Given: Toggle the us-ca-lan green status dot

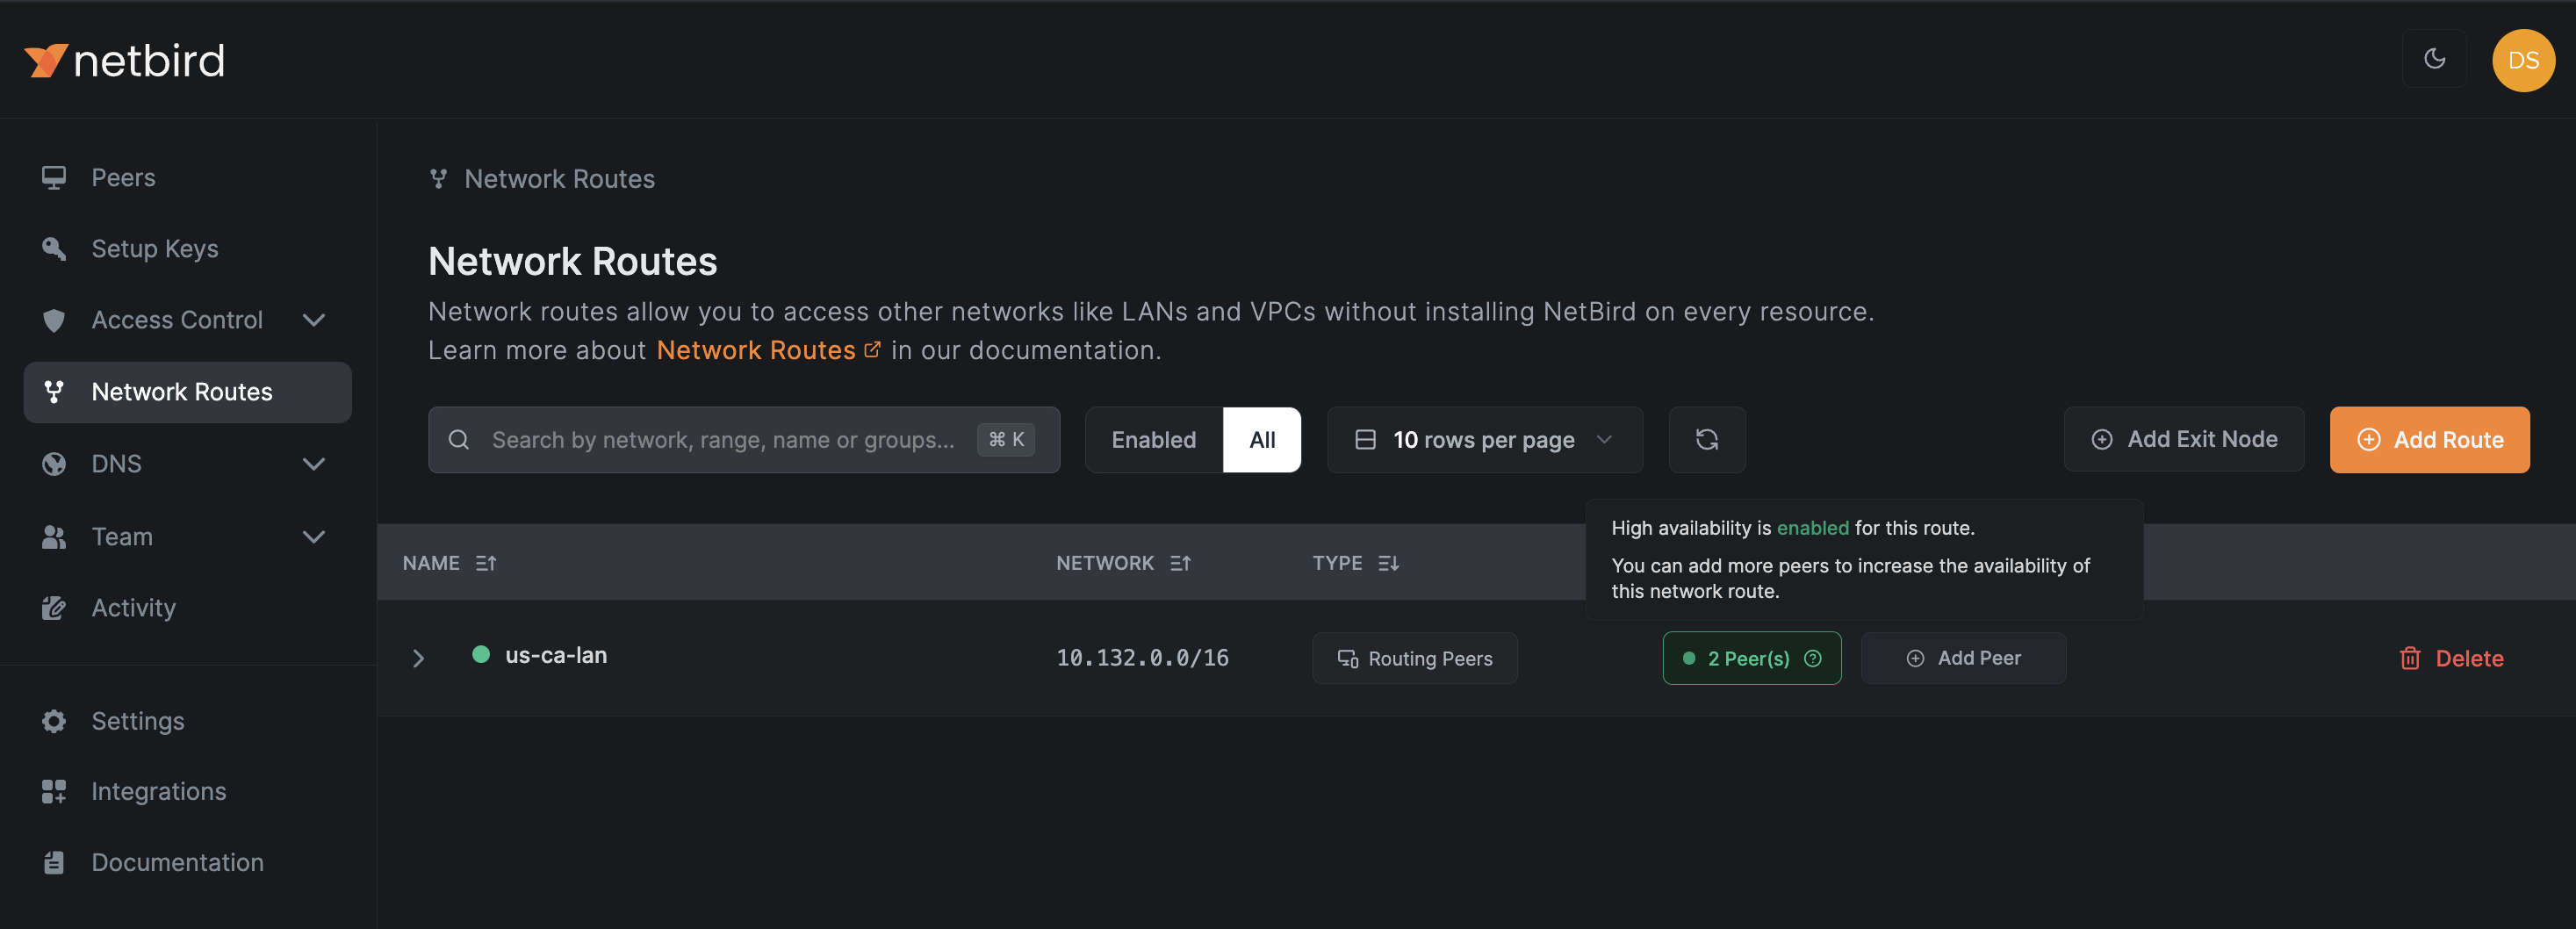Looking at the screenshot, I should pyautogui.click(x=481, y=654).
